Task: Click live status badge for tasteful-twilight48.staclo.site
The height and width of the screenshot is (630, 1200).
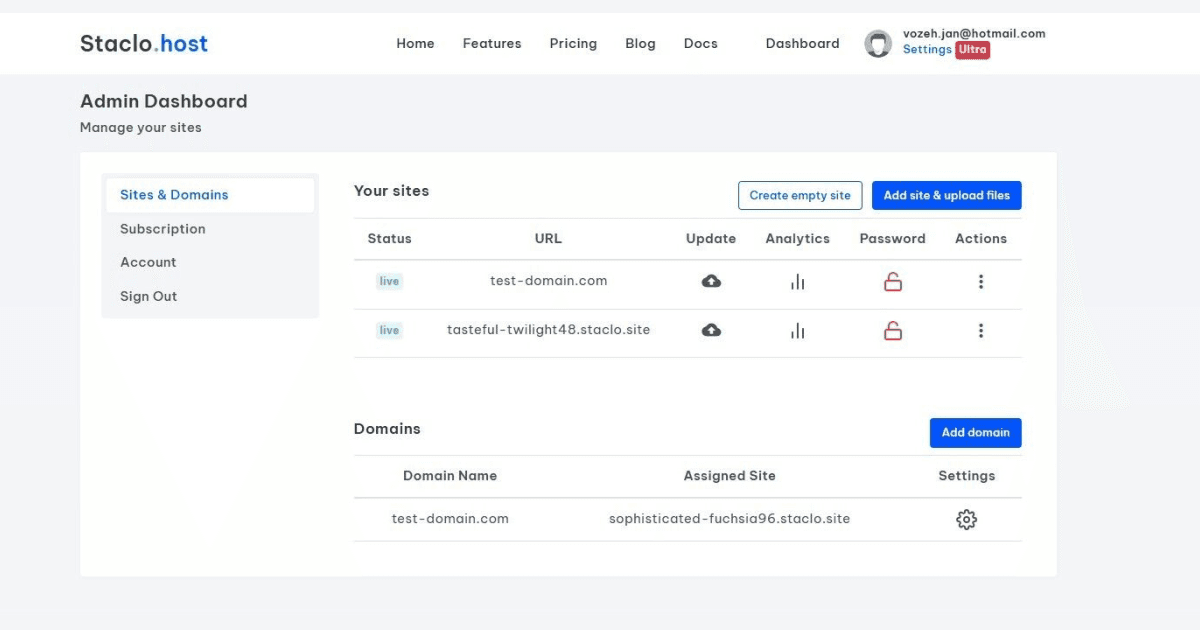Action: (389, 330)
